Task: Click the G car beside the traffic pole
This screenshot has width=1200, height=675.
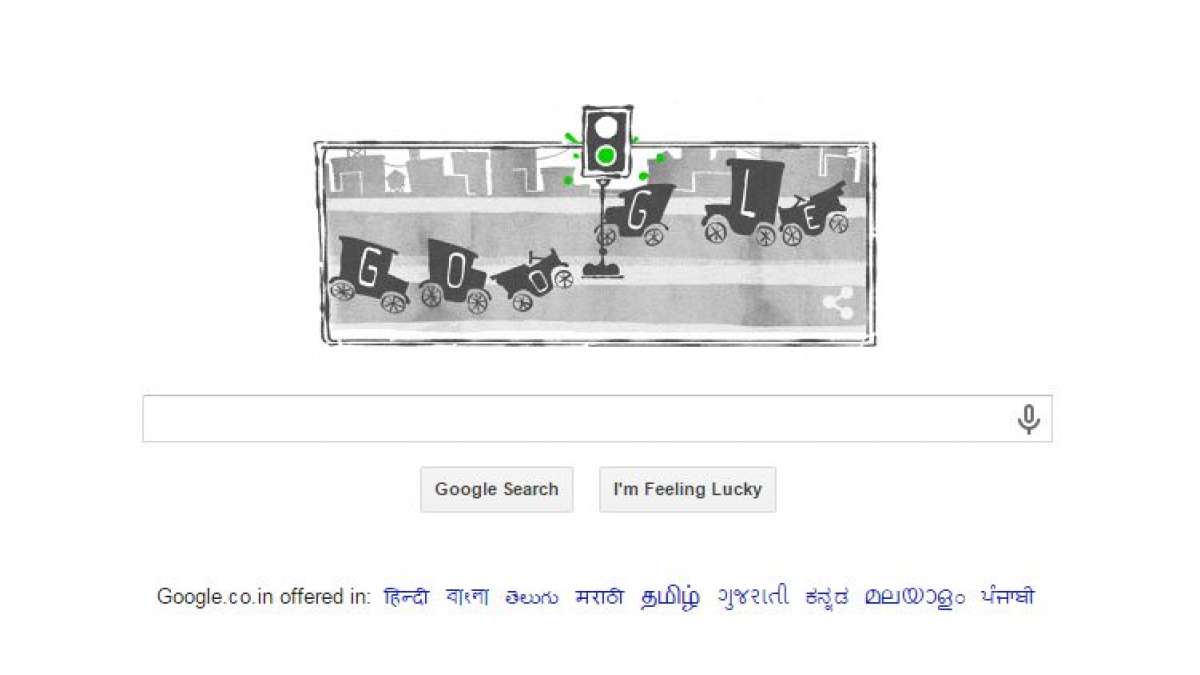Action: click(x=636, y=216)
